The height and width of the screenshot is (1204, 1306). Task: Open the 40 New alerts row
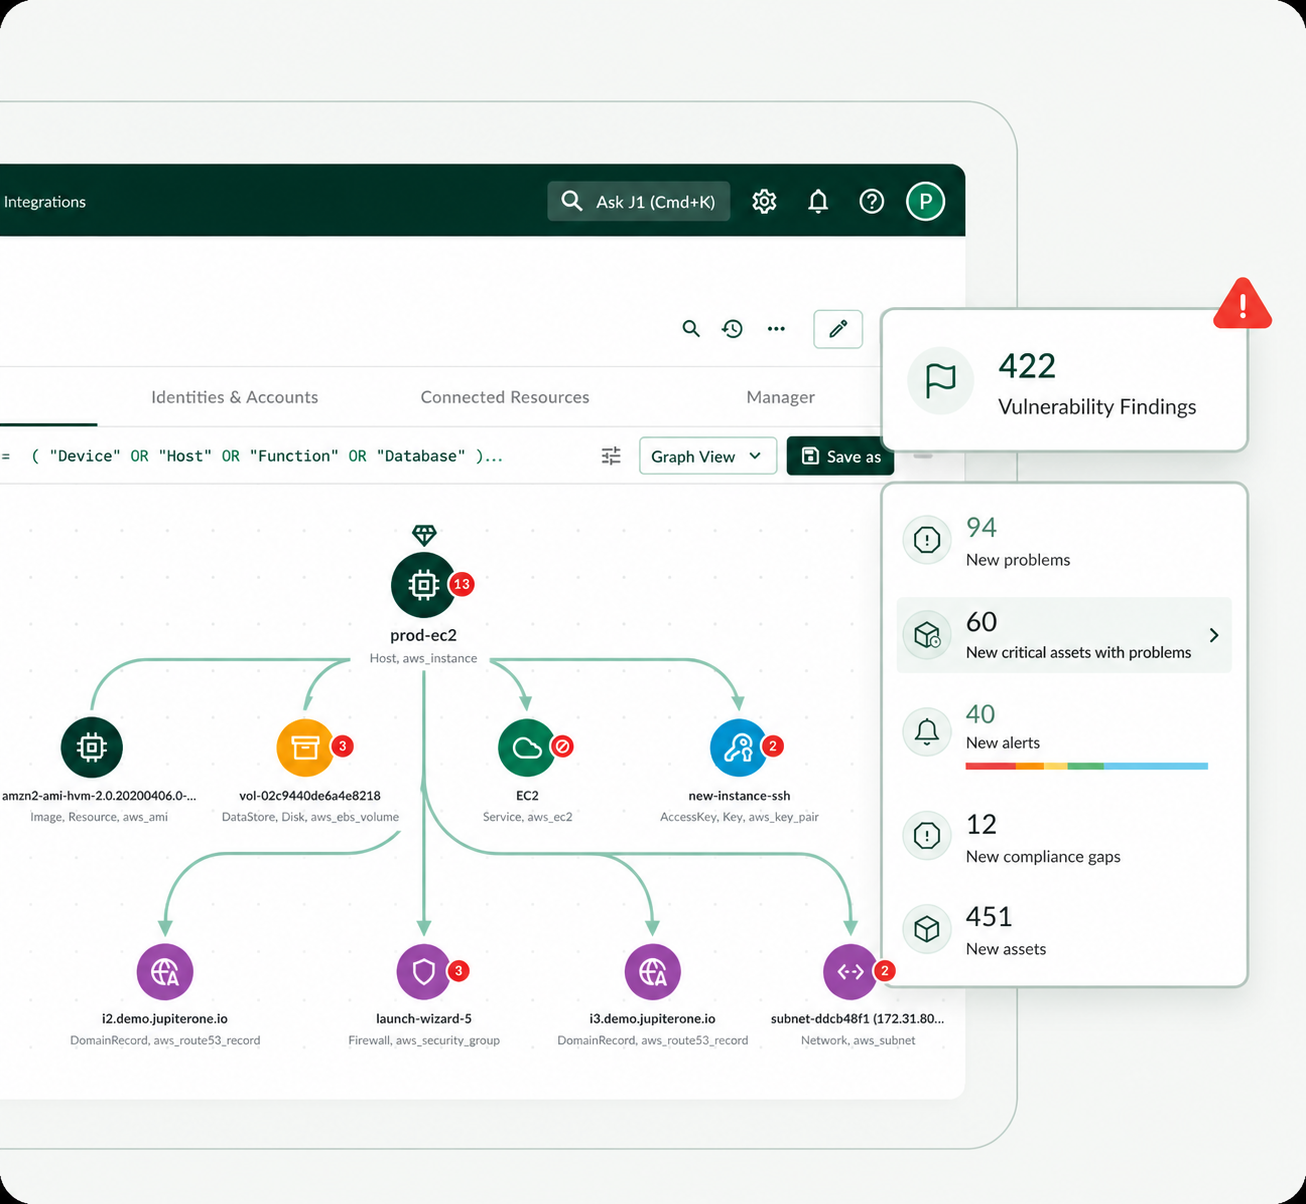pyautogui.click(x=1064, y=735)
